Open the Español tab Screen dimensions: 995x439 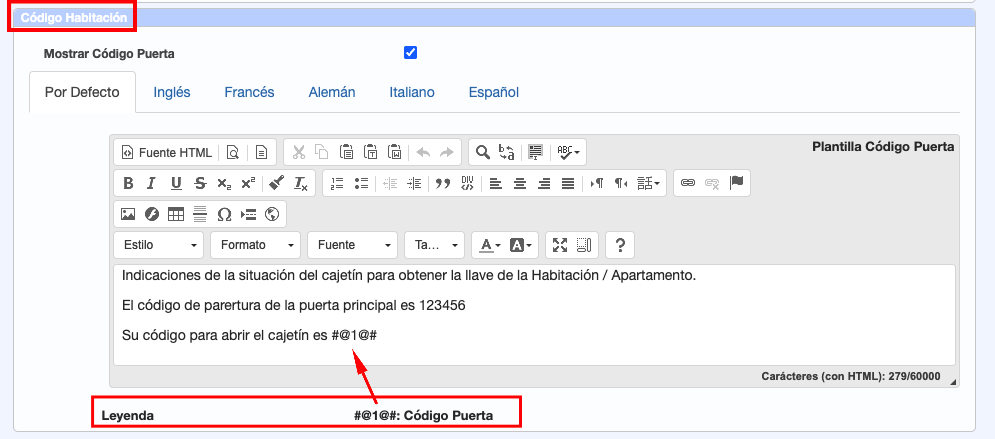494,92
